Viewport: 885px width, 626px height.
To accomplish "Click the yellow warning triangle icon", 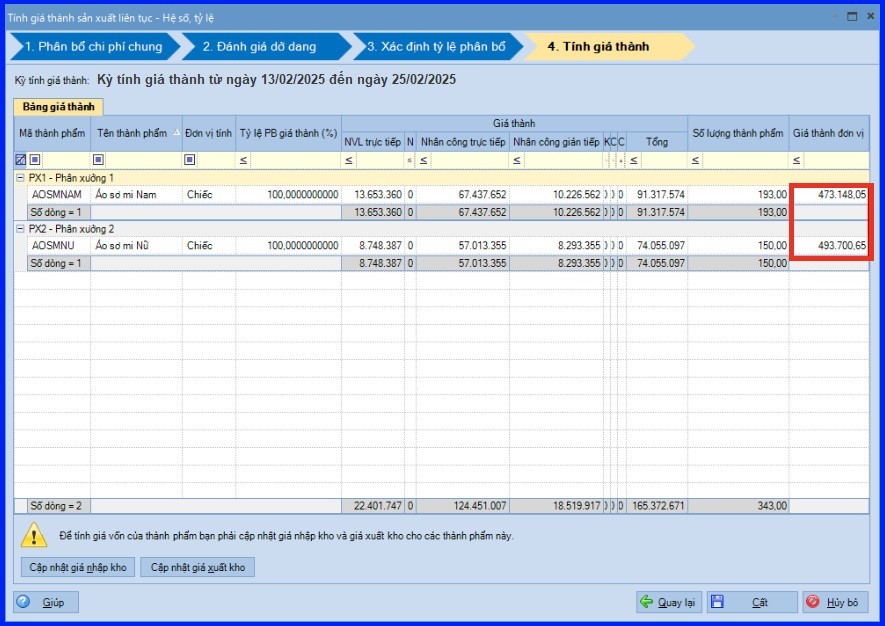I will point(35,535).
